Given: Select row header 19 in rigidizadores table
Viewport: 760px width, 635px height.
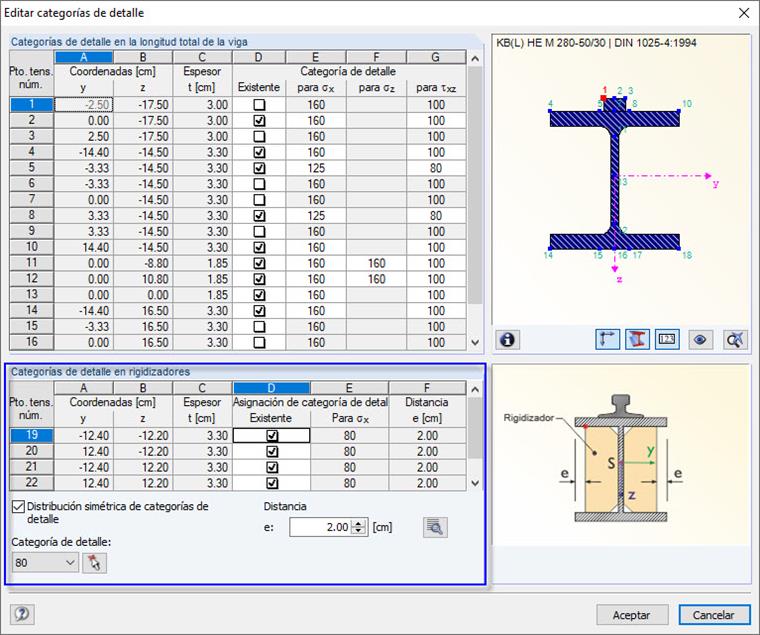Looking at the screenshot, I should (x=32, y=435).
